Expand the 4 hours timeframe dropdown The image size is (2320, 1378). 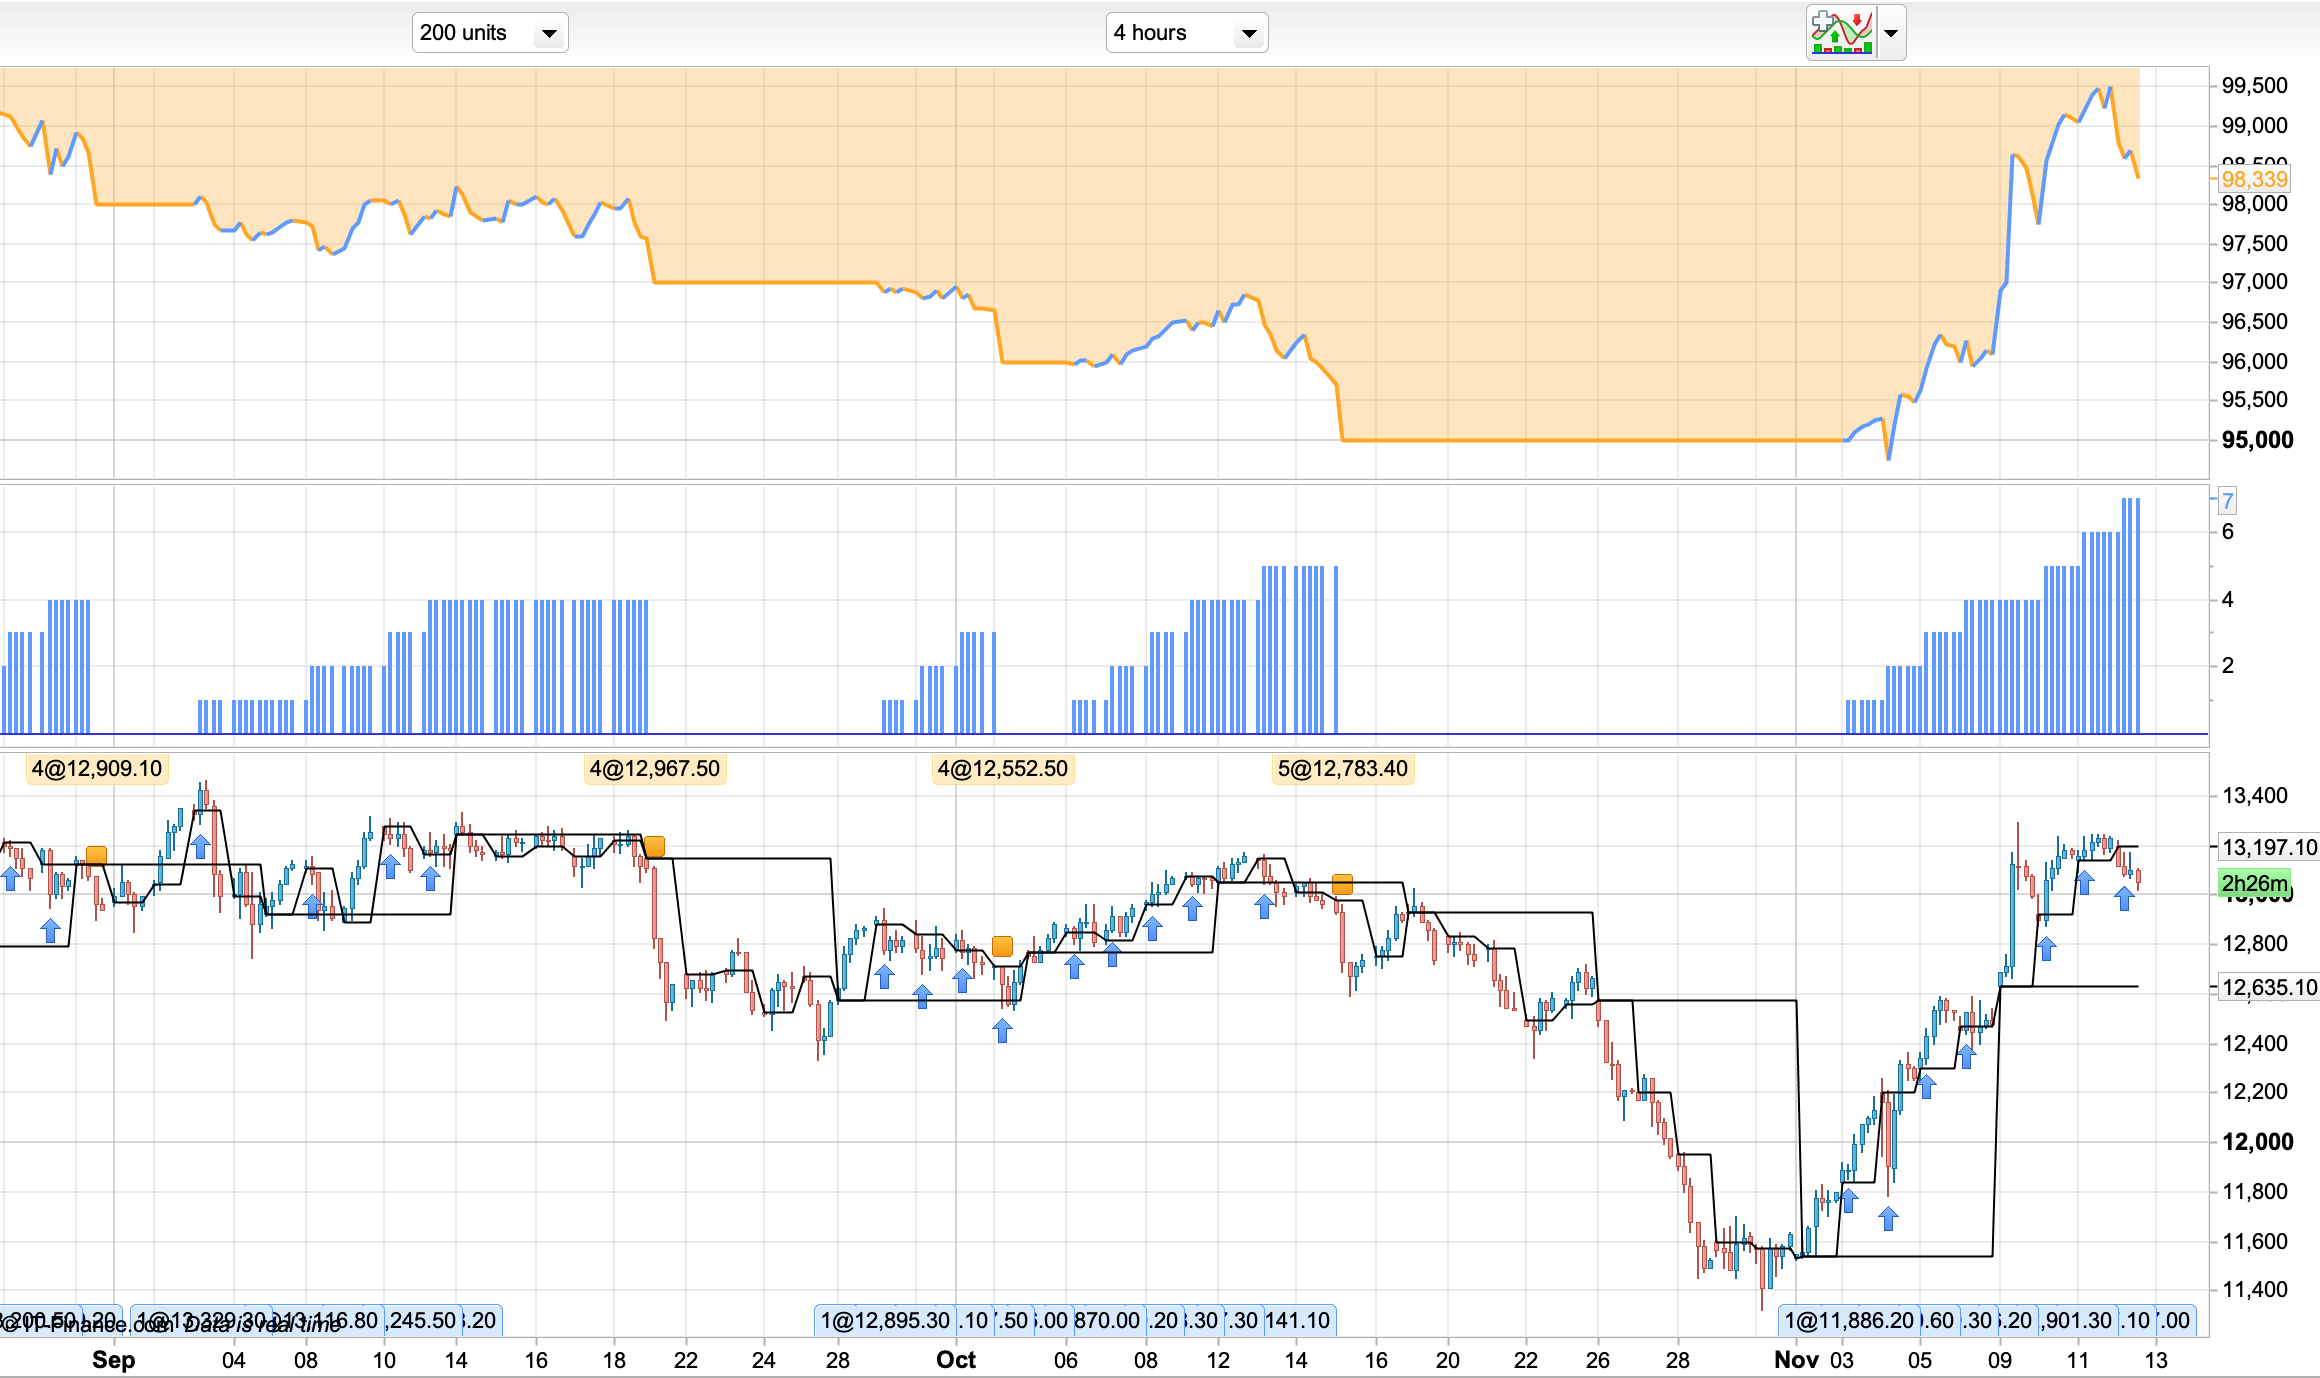(1186, 33)
